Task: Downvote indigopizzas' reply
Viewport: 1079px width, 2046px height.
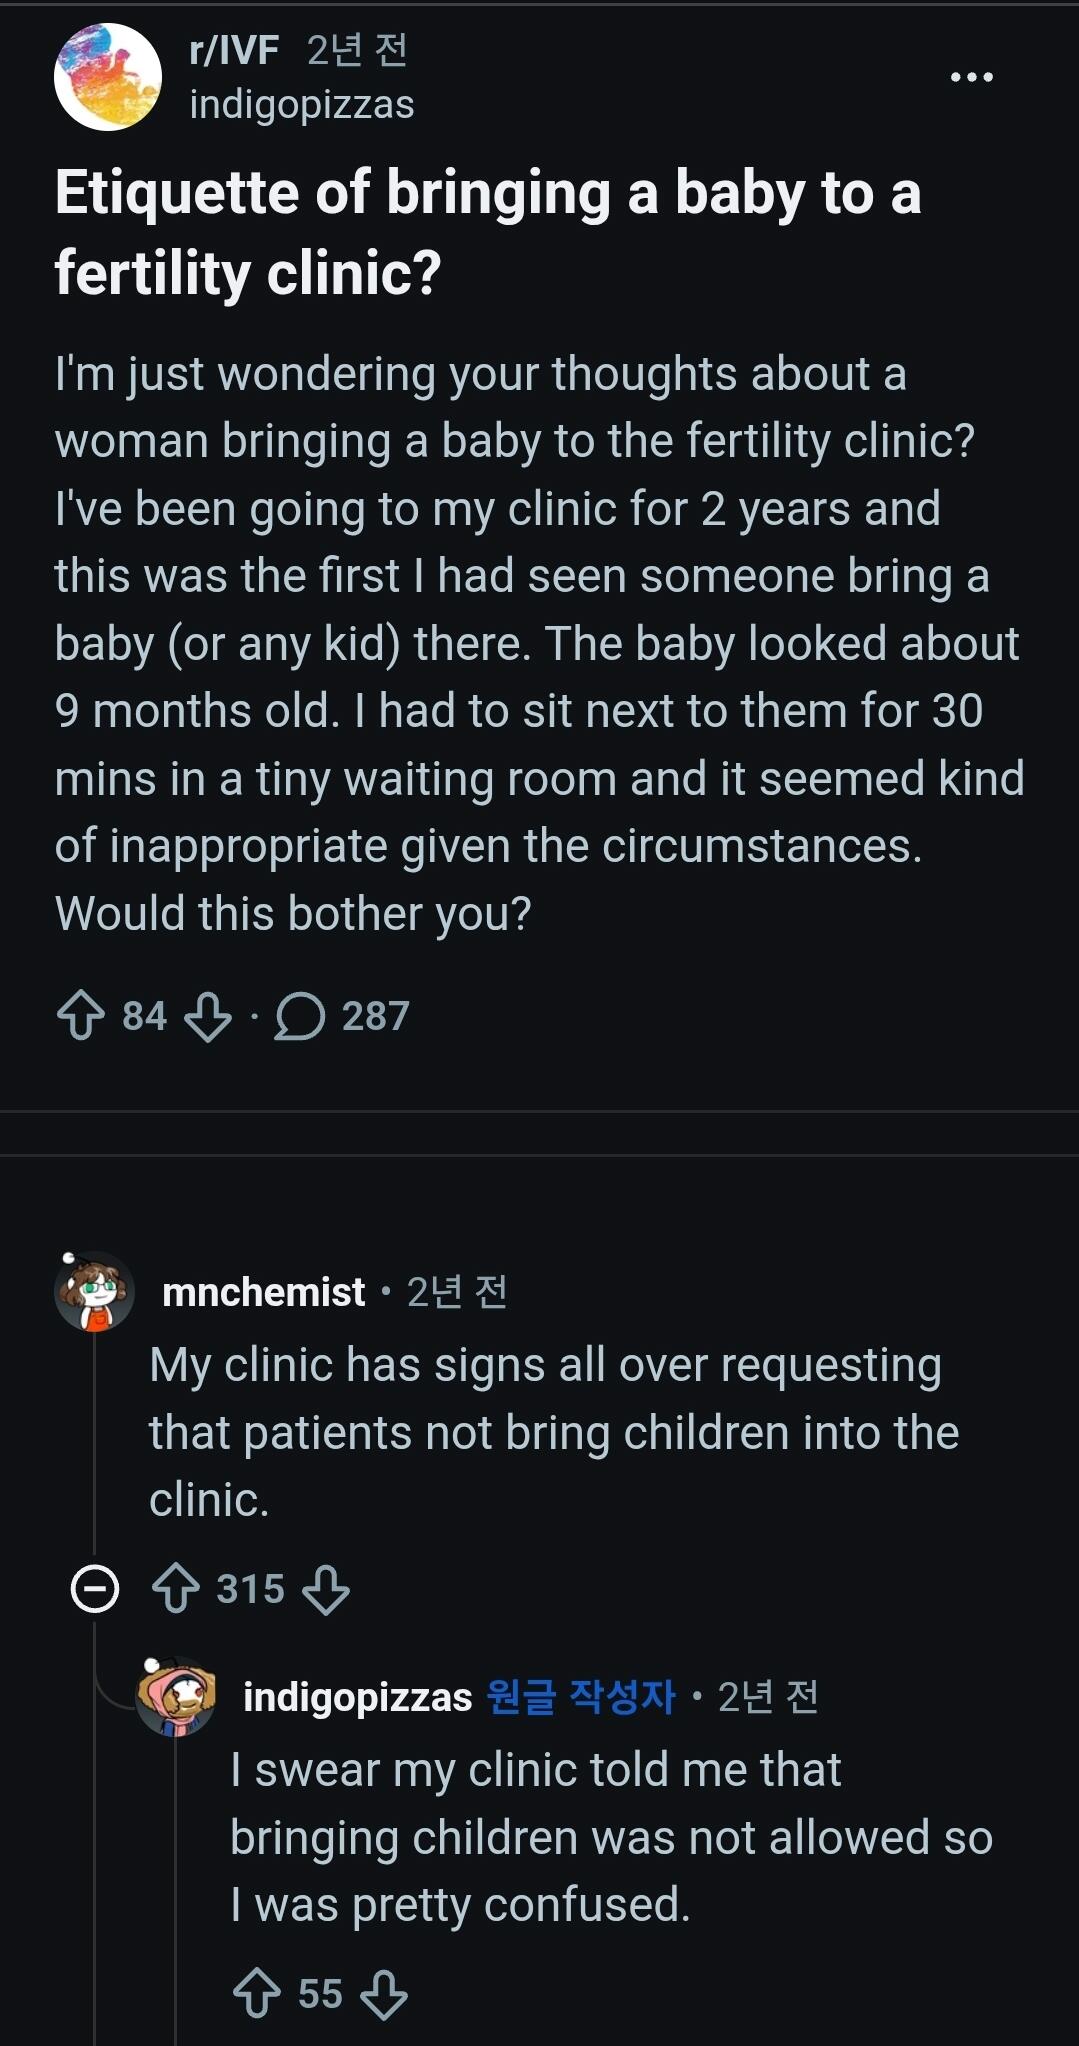Action: pos(384,1993)
